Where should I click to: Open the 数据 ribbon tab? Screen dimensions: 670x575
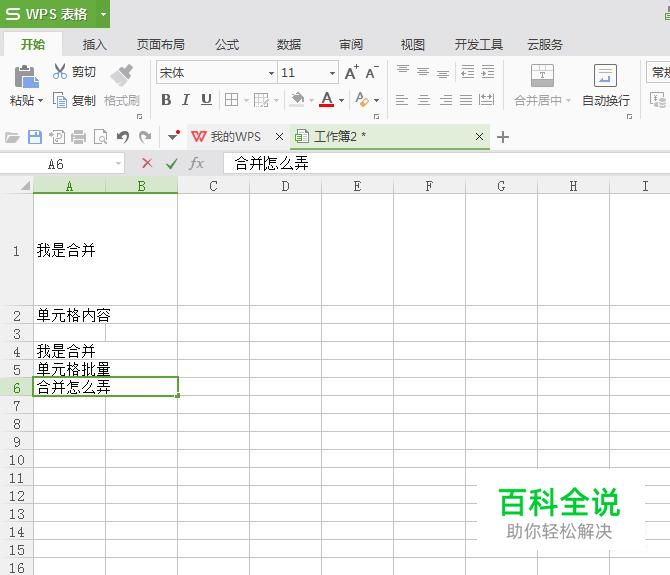pyautogui.click(x=289, y=44)
